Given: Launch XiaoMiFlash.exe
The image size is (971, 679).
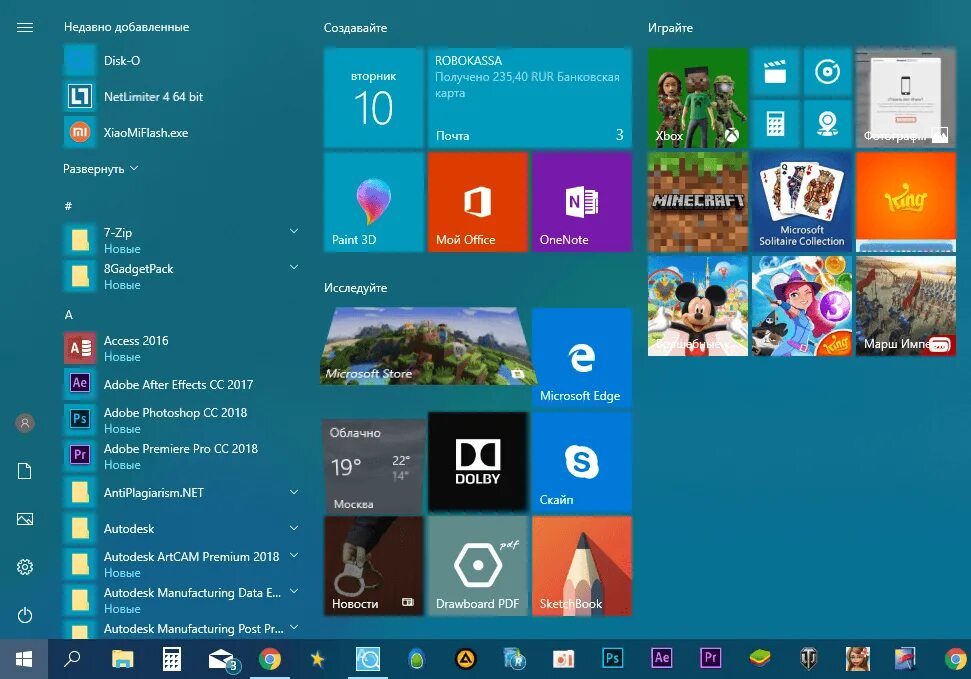Looking at the screenshot, I should [x=181, y=133].
